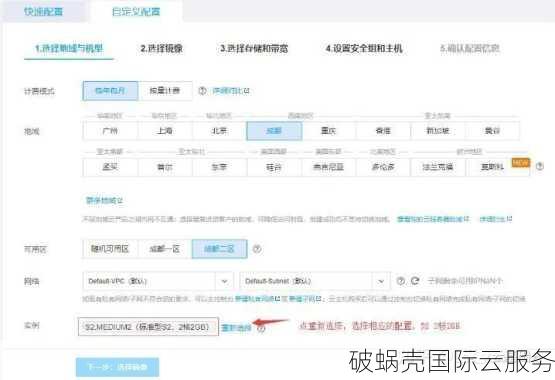555x380 pixels.
Task: Click 下一步：选择镜像 button
Action: point(118,367)
